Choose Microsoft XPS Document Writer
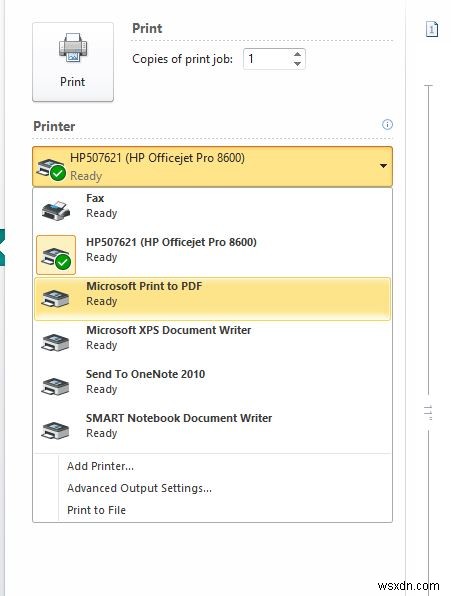This screenshot has width=451, height=596. click(x=212, y=342)
